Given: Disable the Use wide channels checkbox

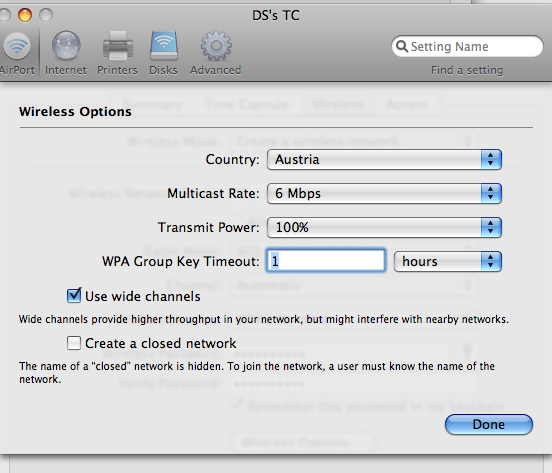Looking at the screenshot, I should pos(74,296).
